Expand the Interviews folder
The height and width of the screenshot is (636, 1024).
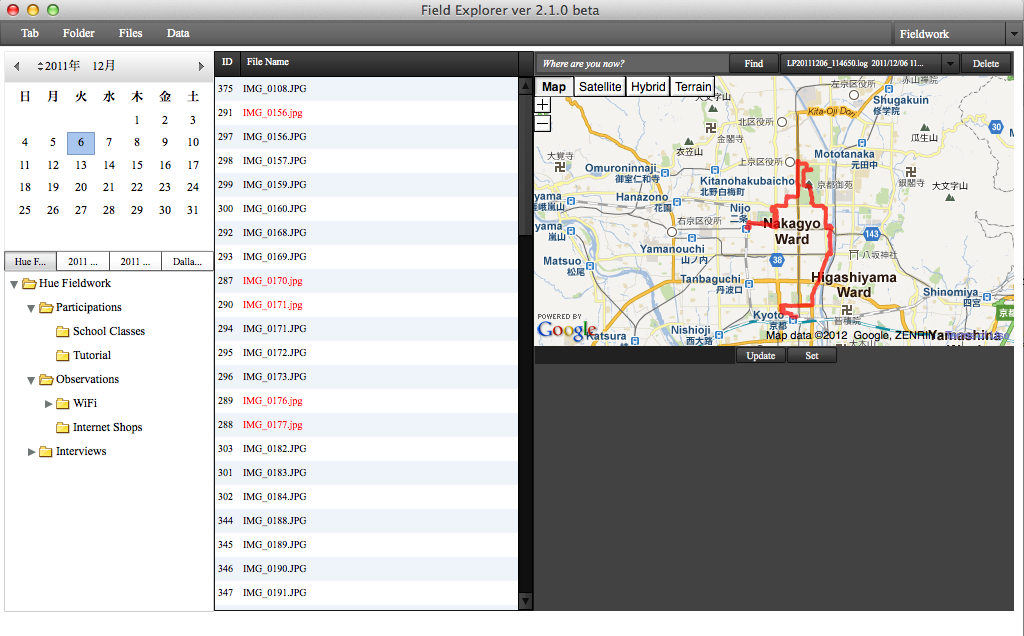(x=32, y=451)
